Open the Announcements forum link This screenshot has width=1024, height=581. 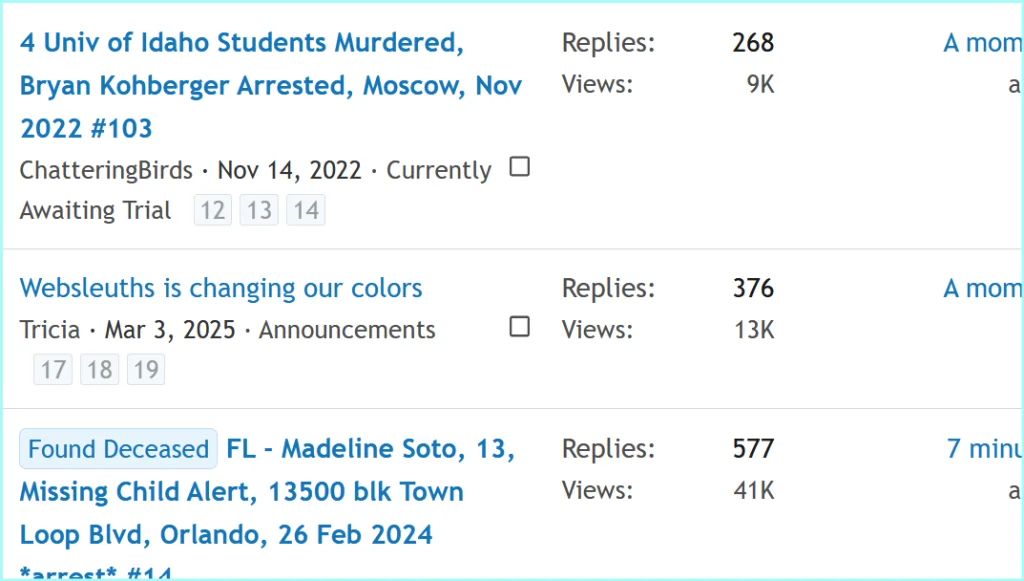347,330
